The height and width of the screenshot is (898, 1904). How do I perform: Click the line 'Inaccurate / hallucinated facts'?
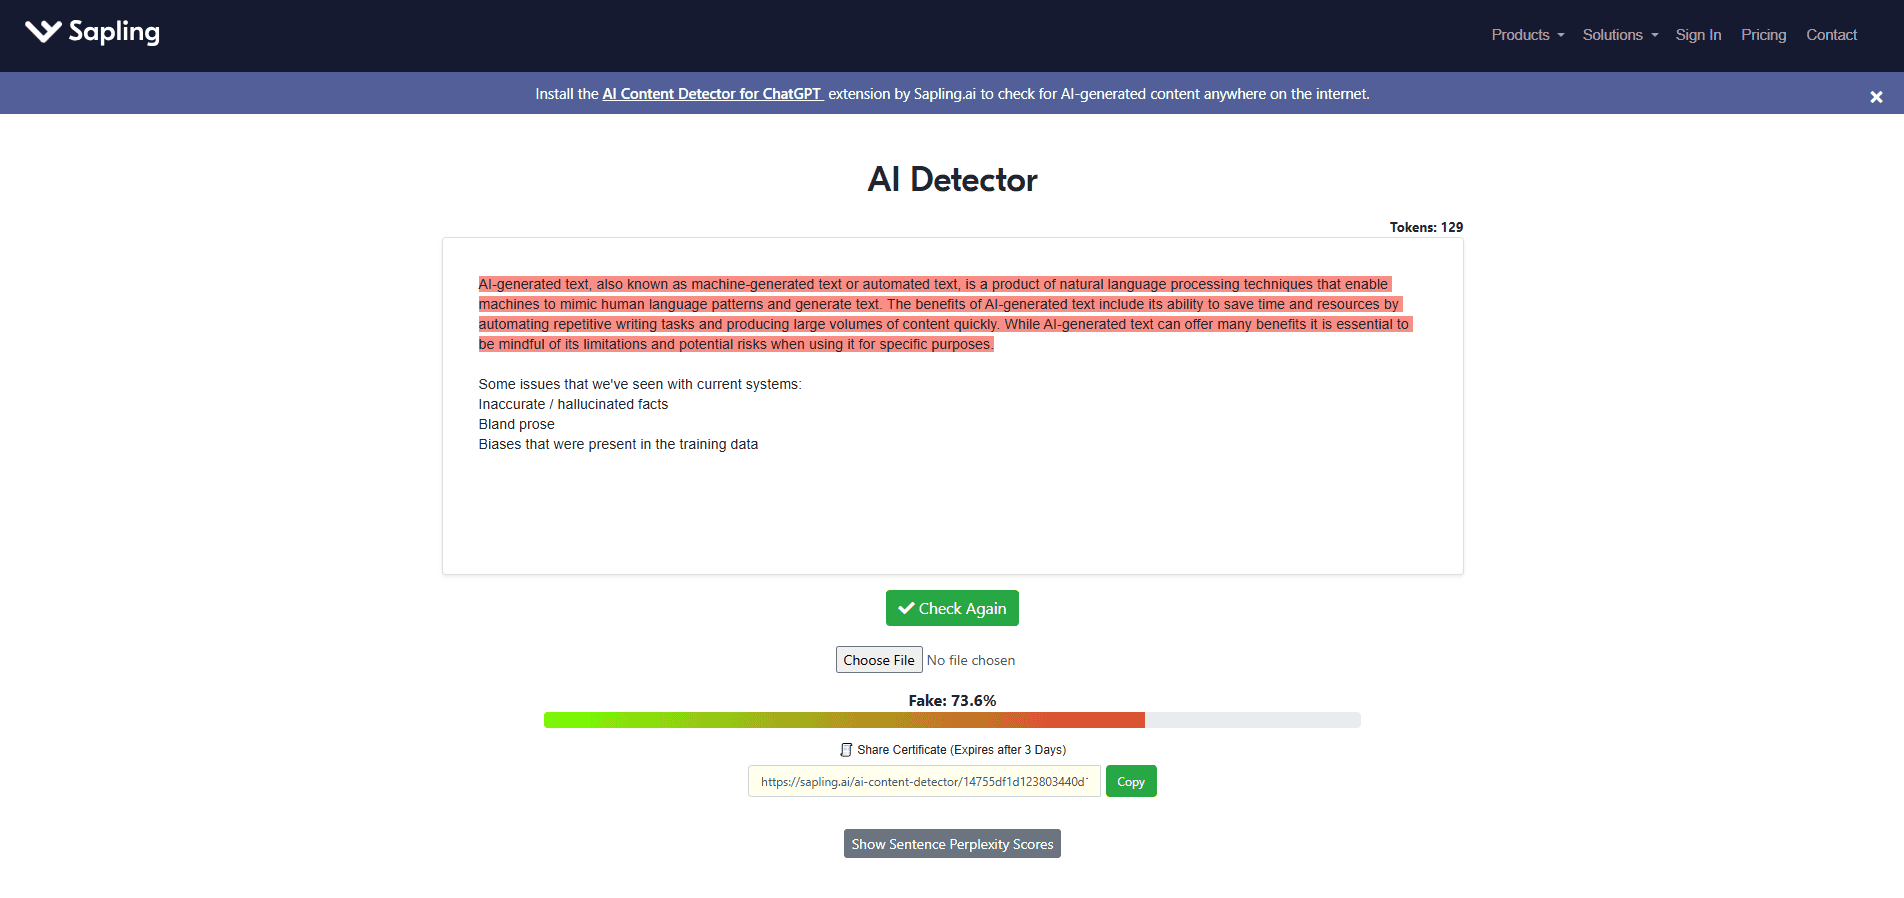click(573, 404)
